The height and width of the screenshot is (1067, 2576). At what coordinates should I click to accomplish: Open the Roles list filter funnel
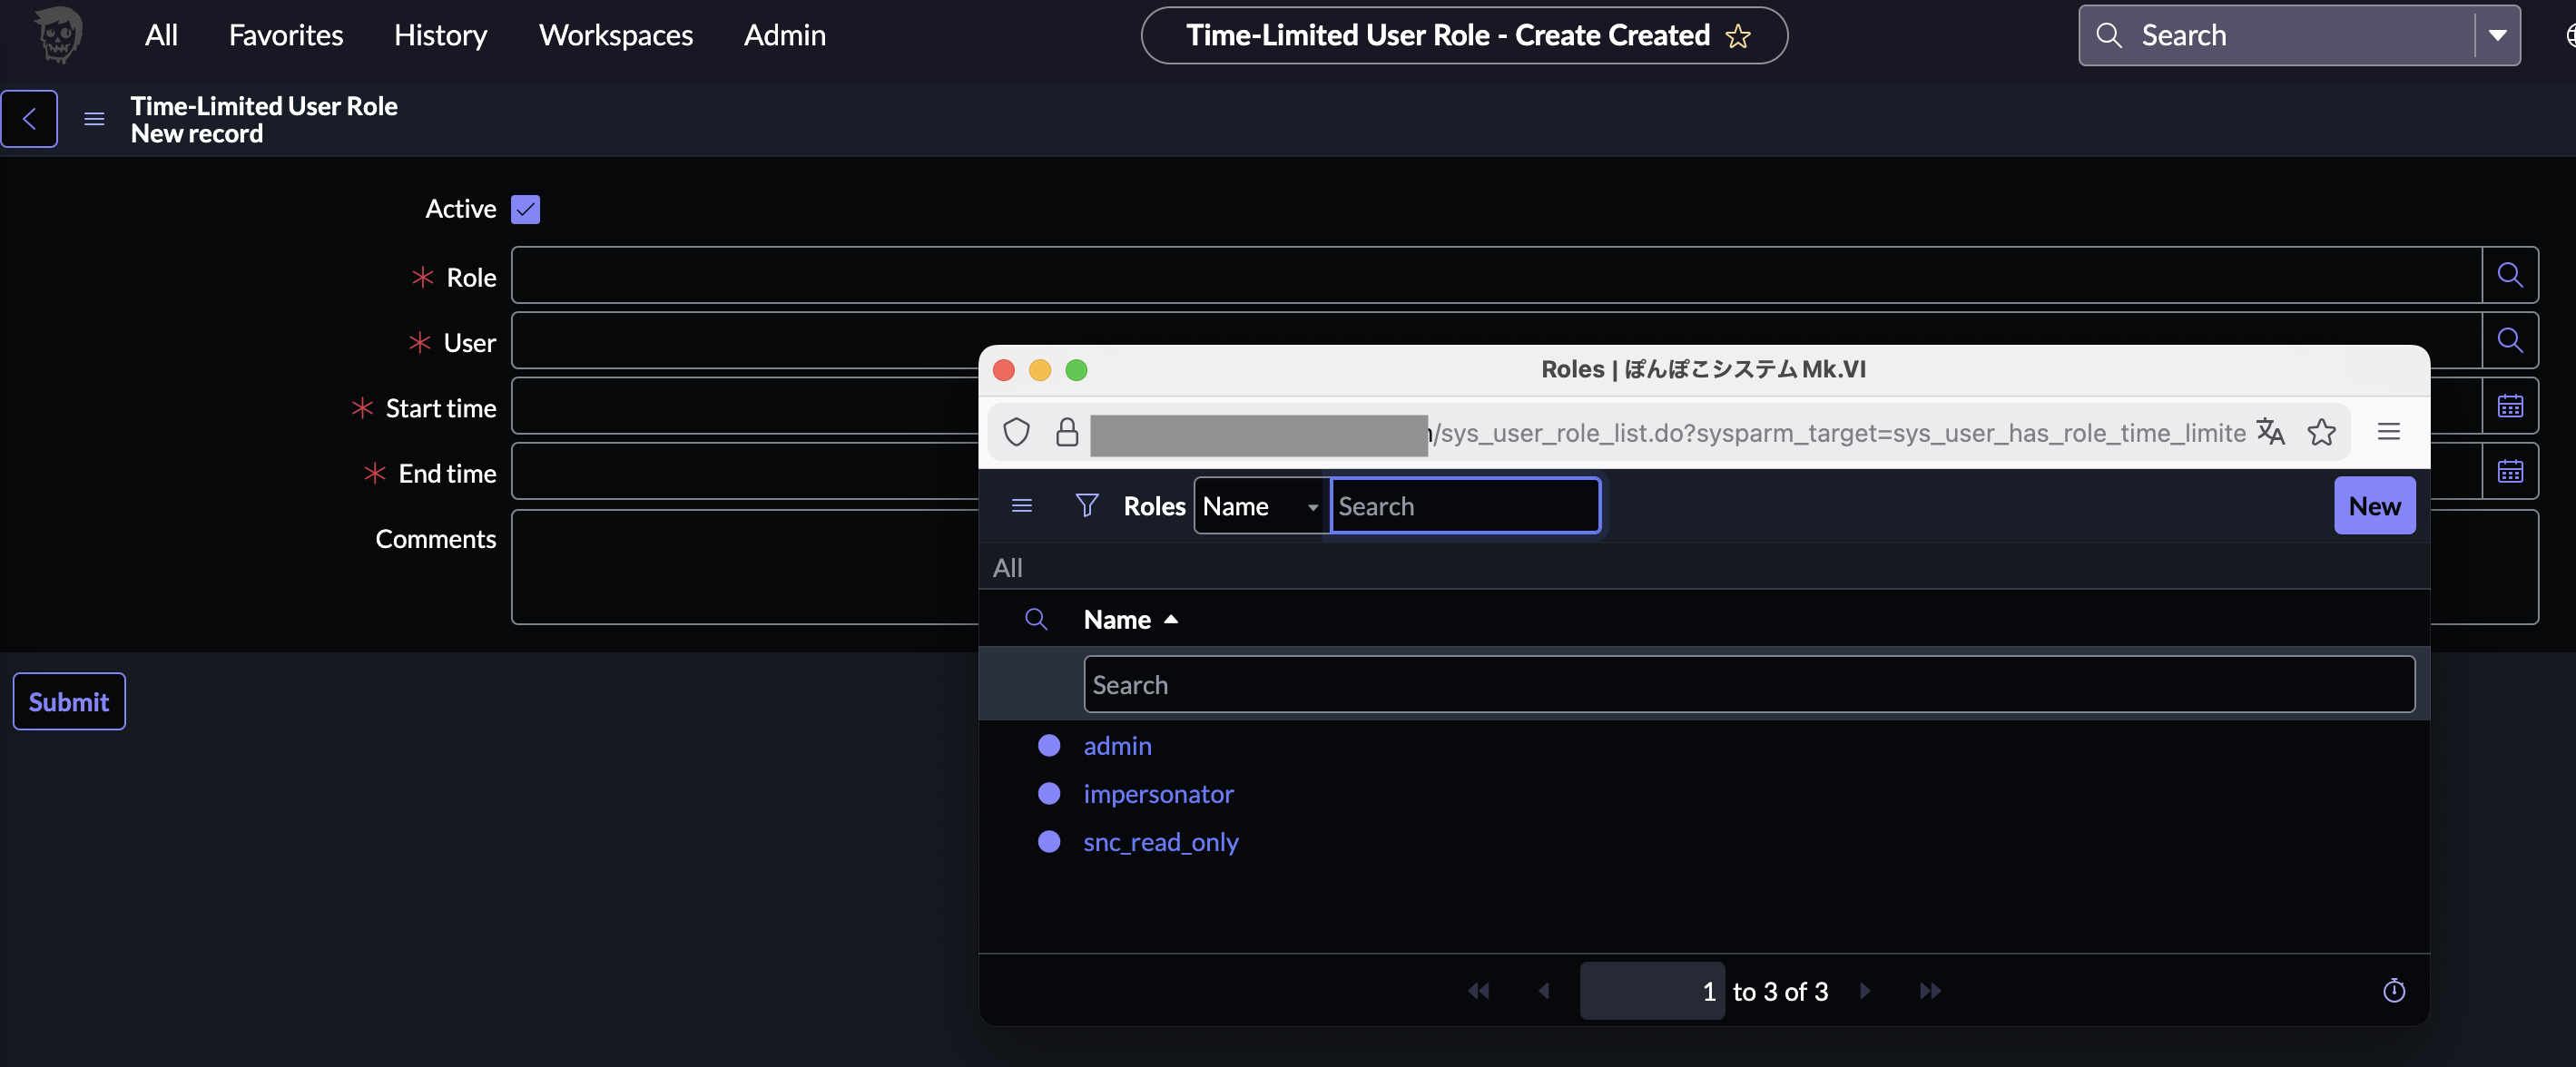coord(1086,506)
